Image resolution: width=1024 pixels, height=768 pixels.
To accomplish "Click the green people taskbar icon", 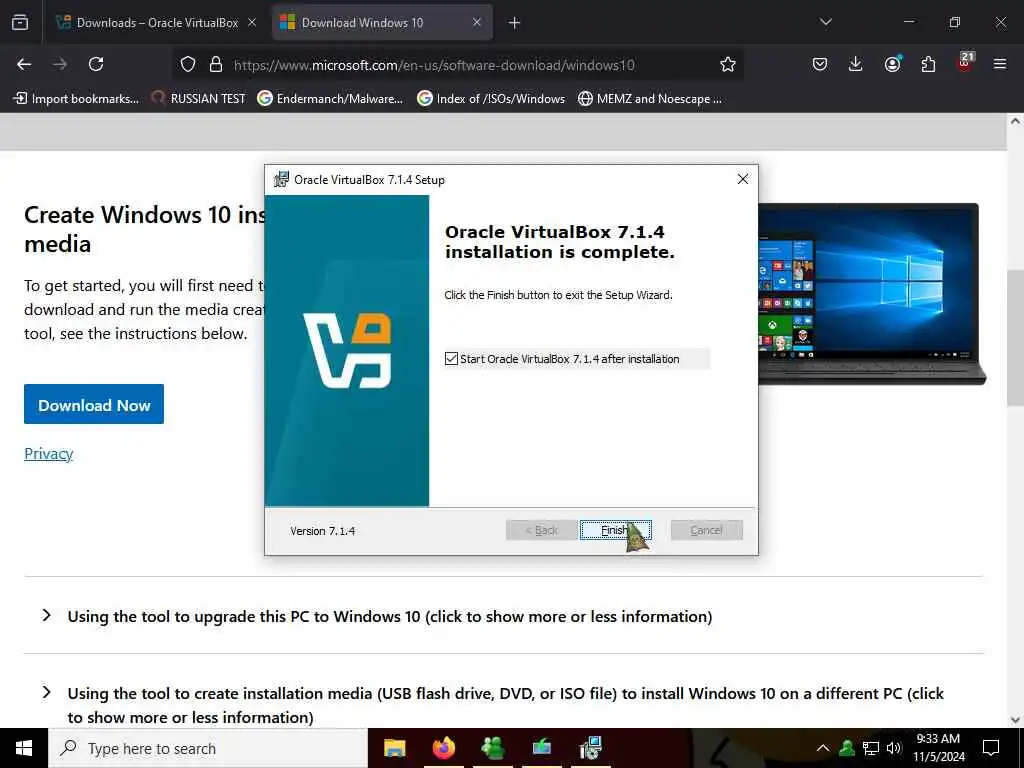I will (x=492, y=748).
